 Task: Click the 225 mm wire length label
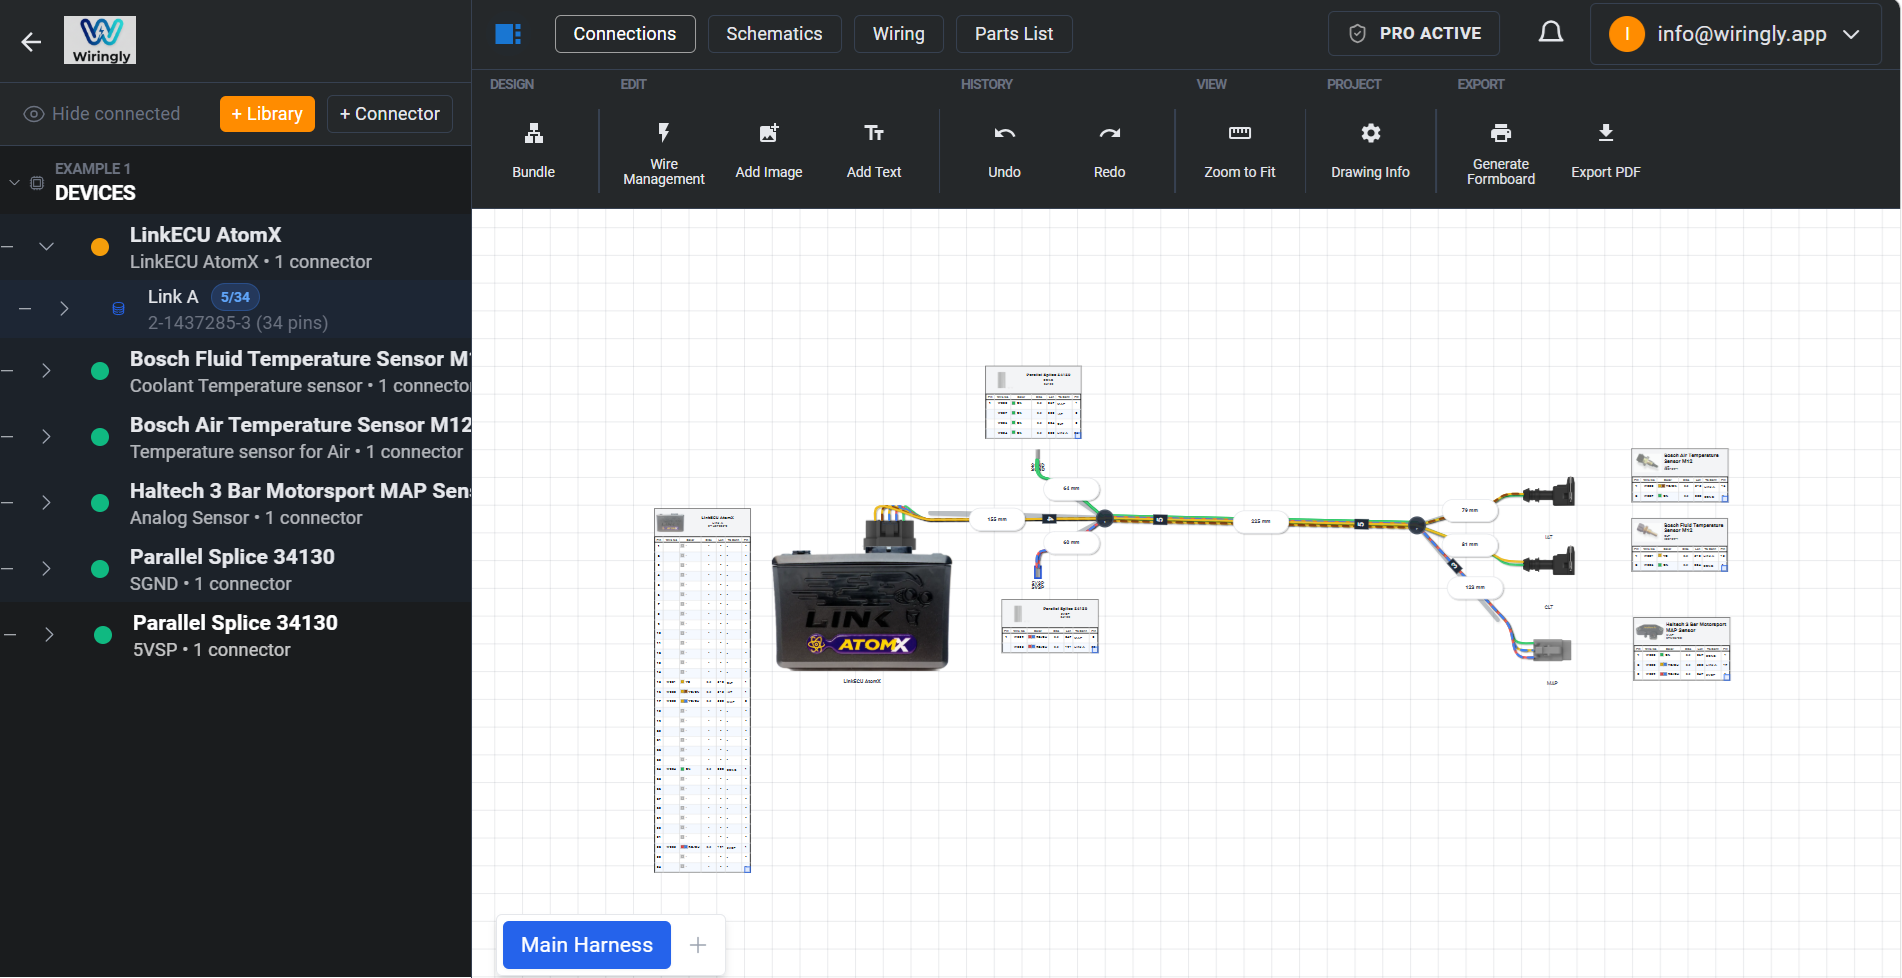coord(1261,521)
